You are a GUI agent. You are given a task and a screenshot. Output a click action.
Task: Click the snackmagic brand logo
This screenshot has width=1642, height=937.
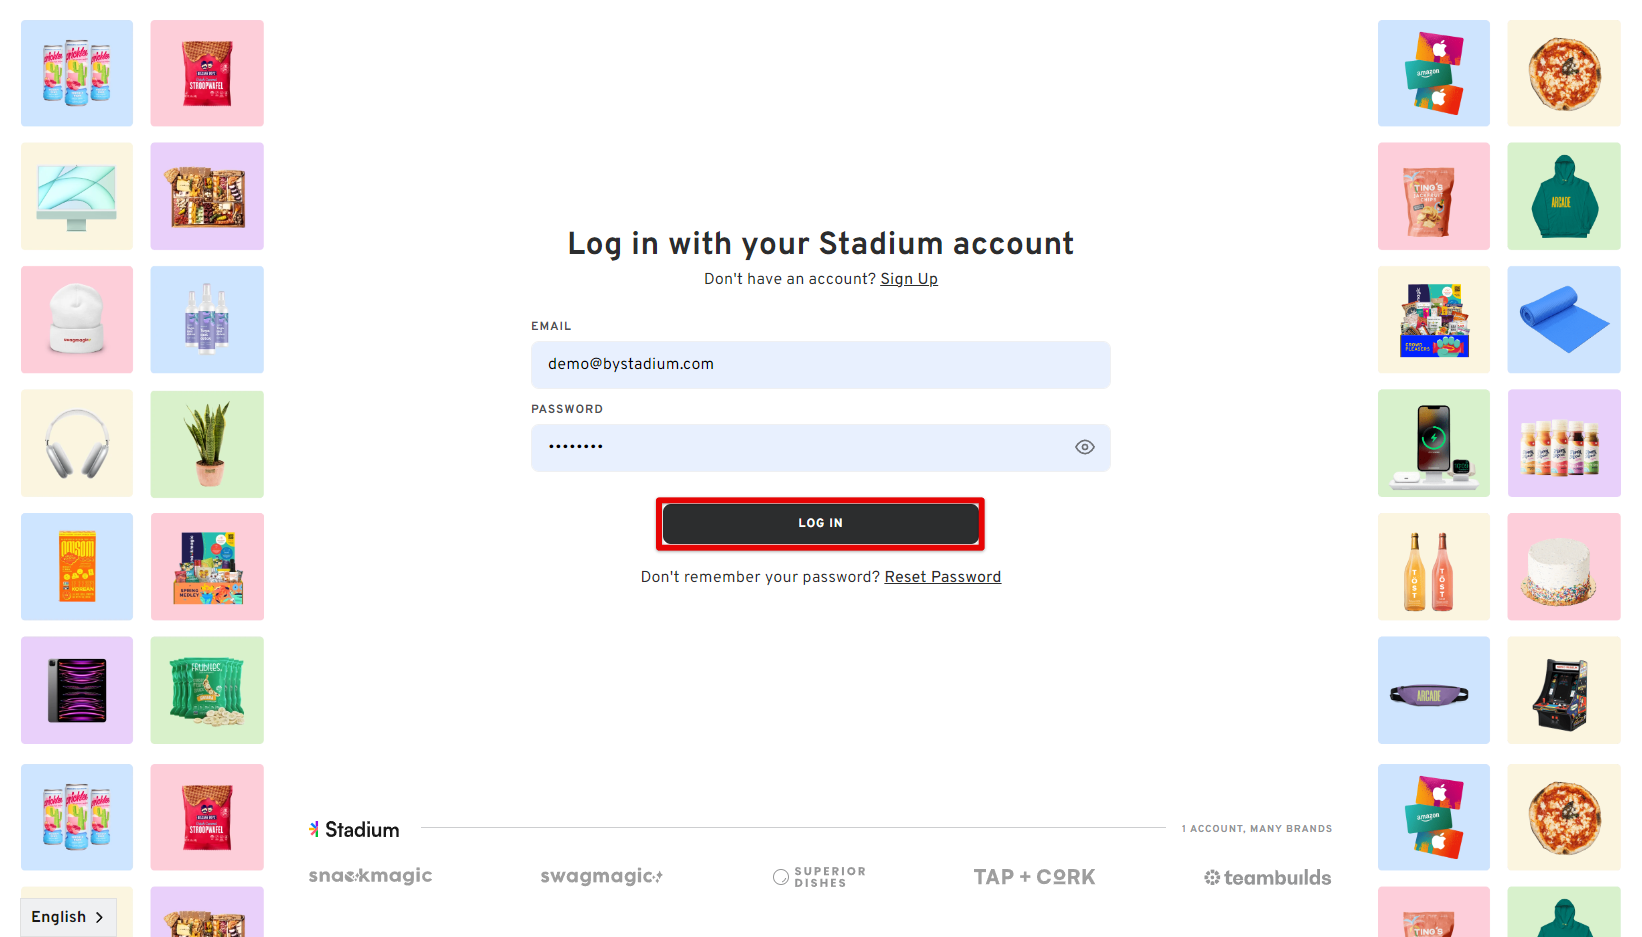click(370, 875)
